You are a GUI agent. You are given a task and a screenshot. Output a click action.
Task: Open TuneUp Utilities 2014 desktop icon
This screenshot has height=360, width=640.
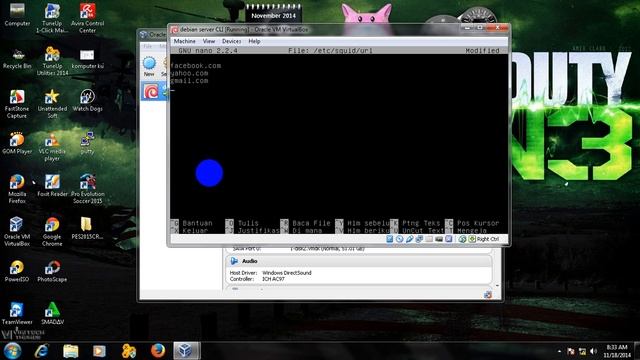52,61
